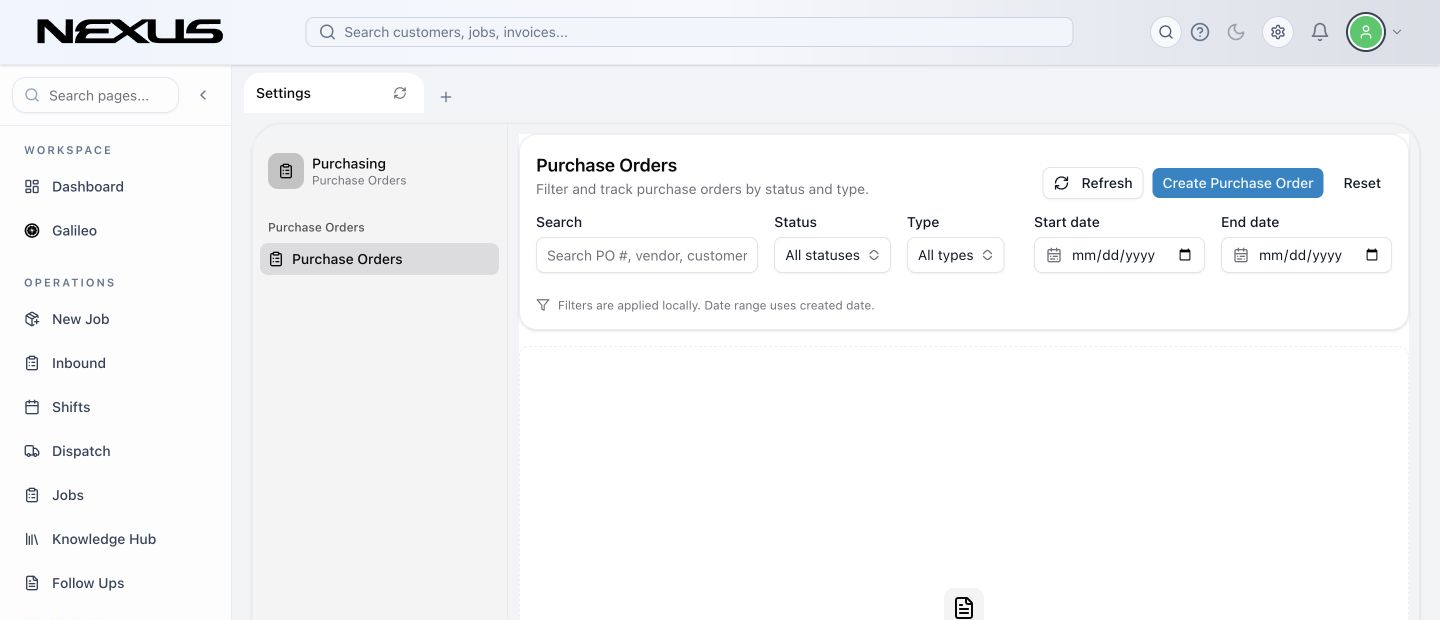Click the empty-state document icon

click(x=964, y=607)
